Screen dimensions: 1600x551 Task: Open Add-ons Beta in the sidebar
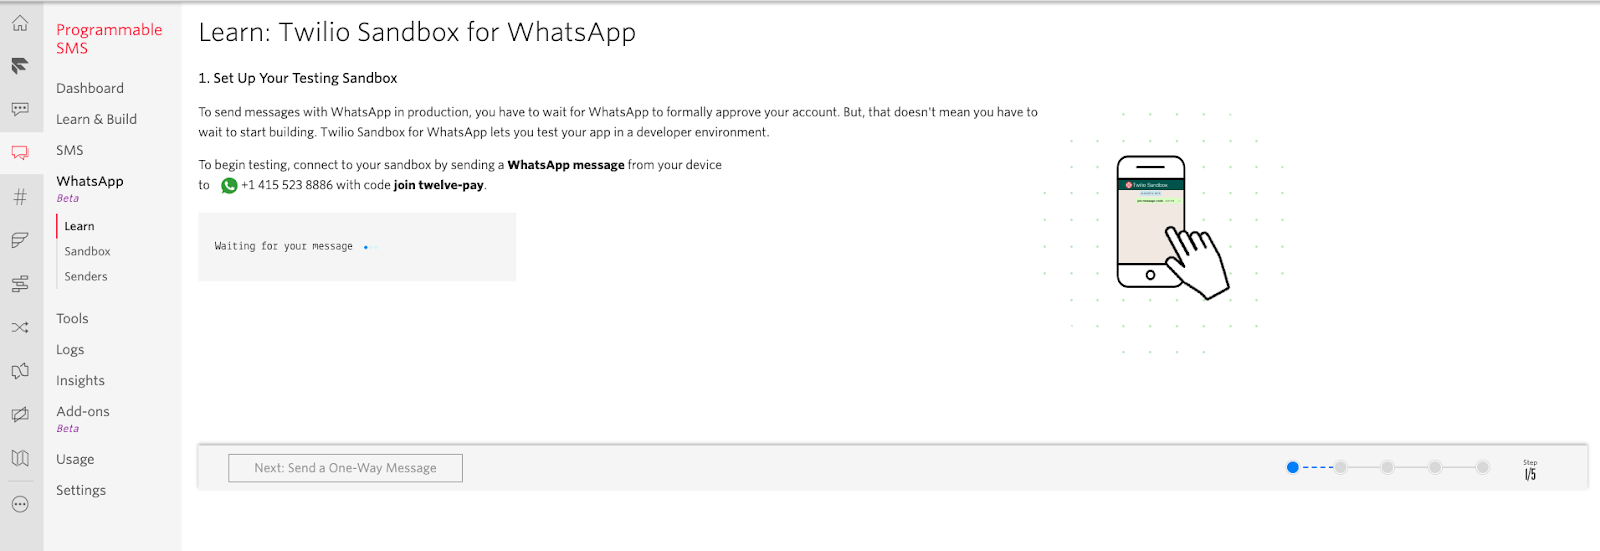tap(83, 418)
